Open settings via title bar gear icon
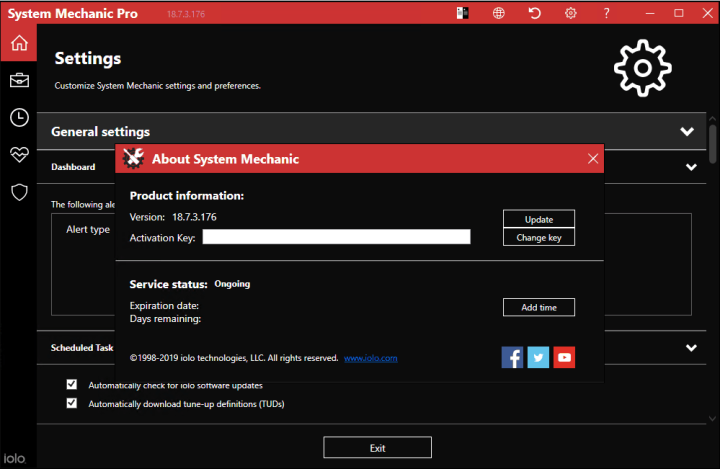Screen dimensions: 720x469 [571, 13]
